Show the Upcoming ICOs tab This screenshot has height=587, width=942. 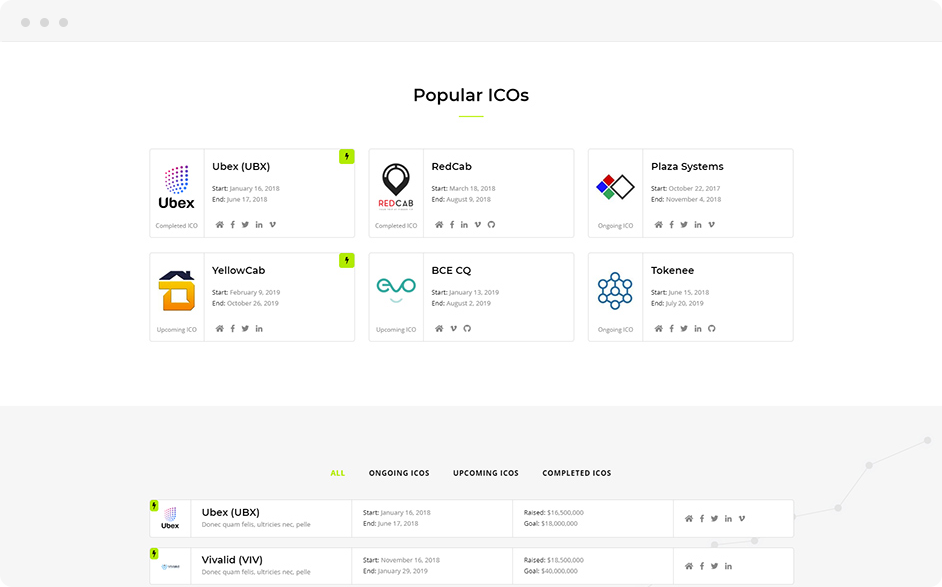485,473
